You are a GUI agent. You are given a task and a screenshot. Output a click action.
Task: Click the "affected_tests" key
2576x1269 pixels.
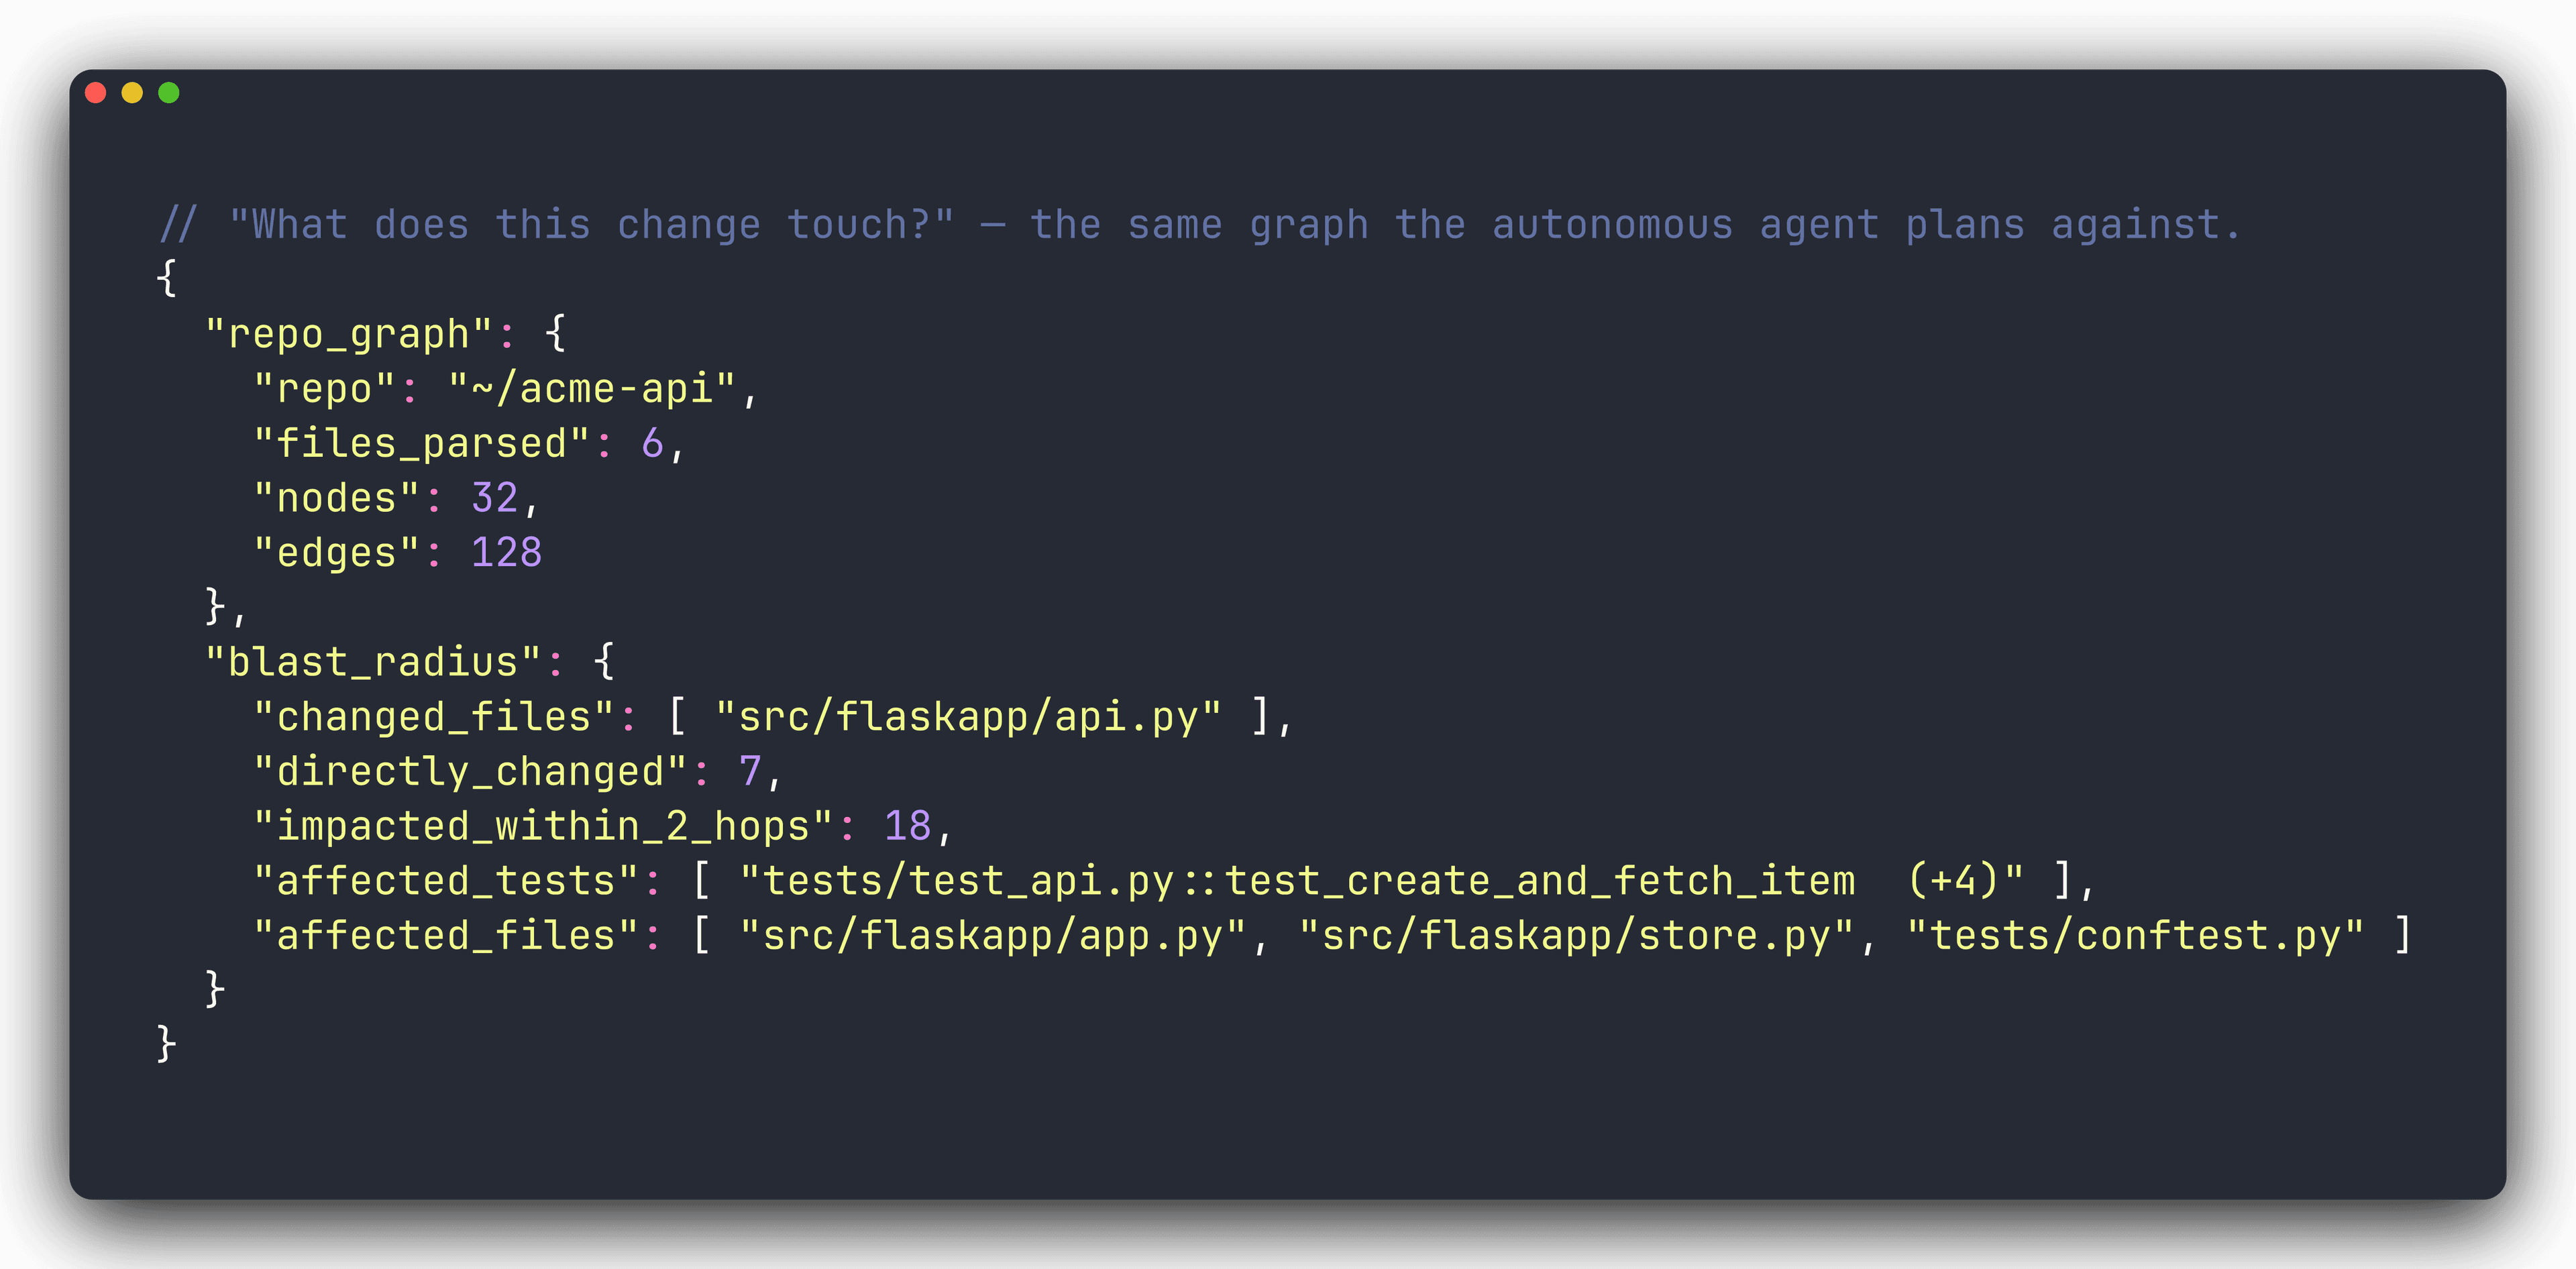coord(446,881)
